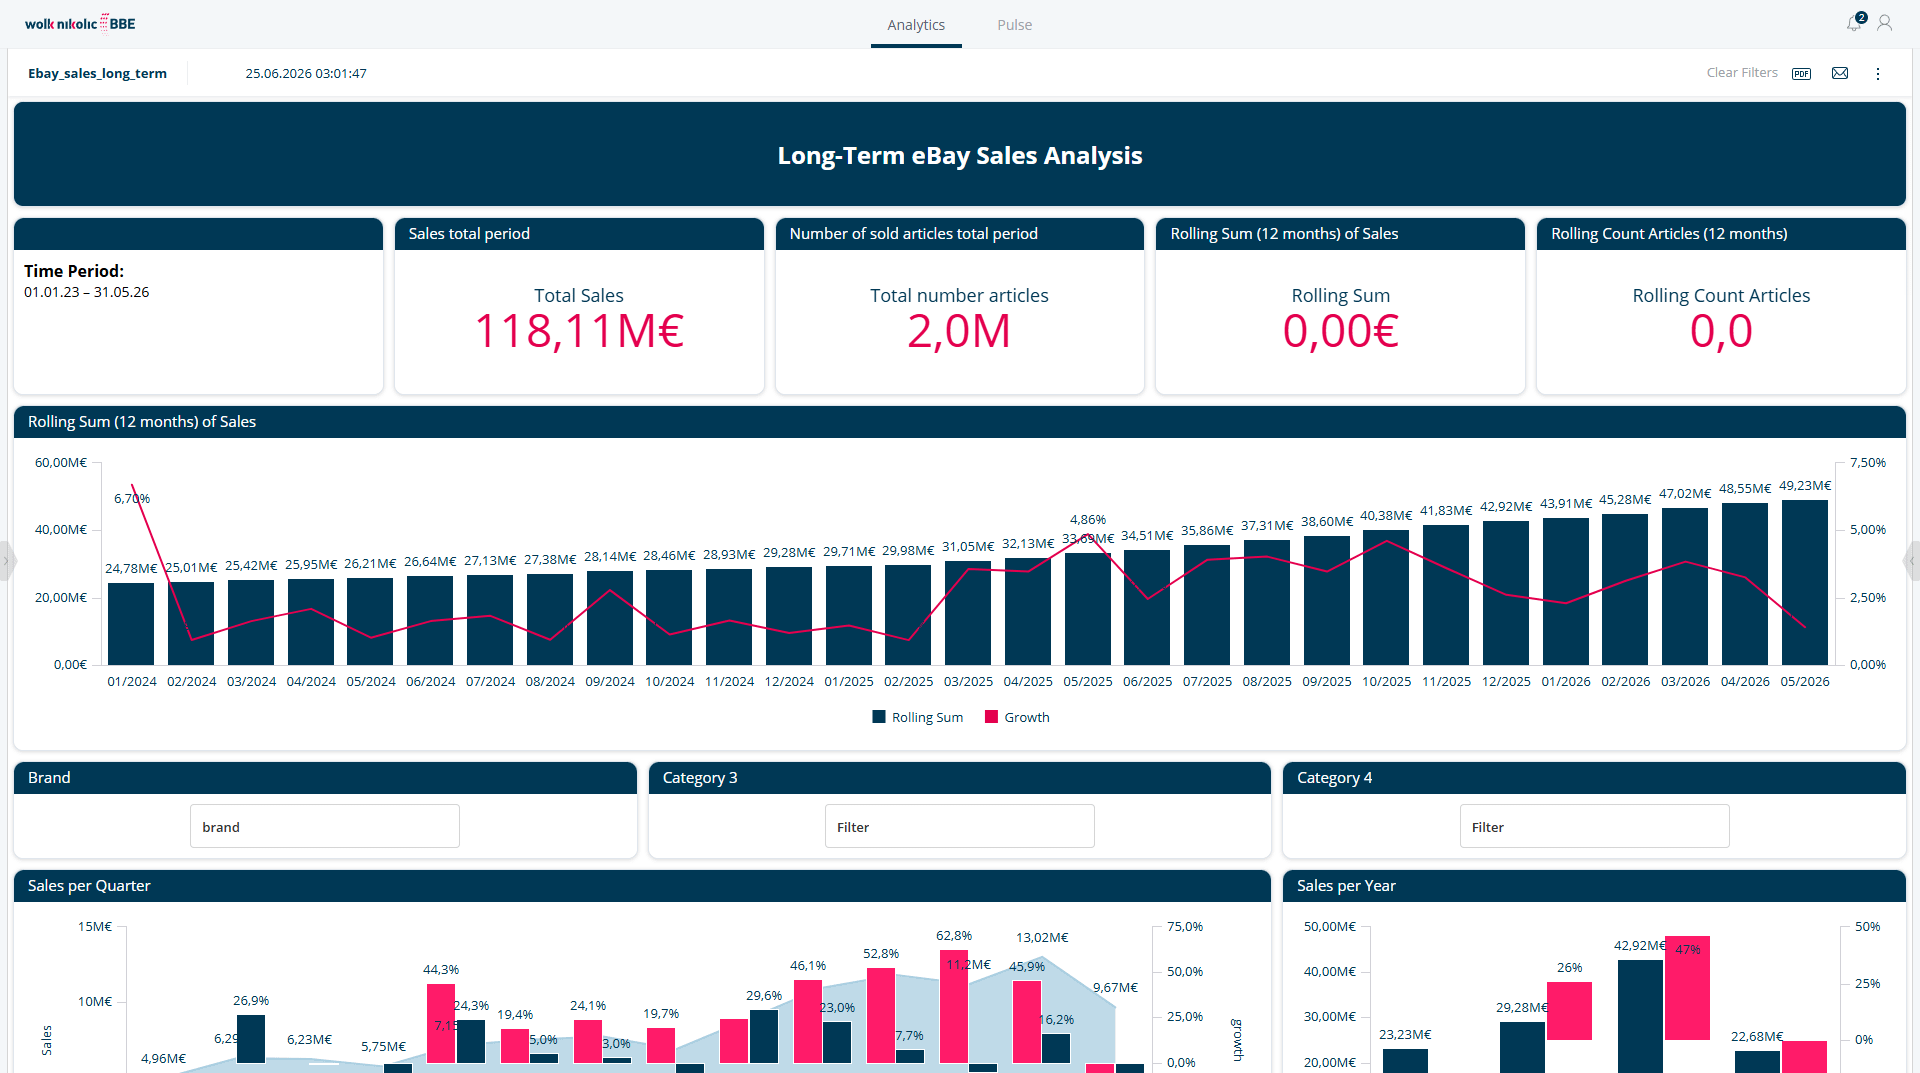This screenshot has height=1073, width=1920.
Task: Expand the right side panel arrow
Action: [x=1913, y=561]
